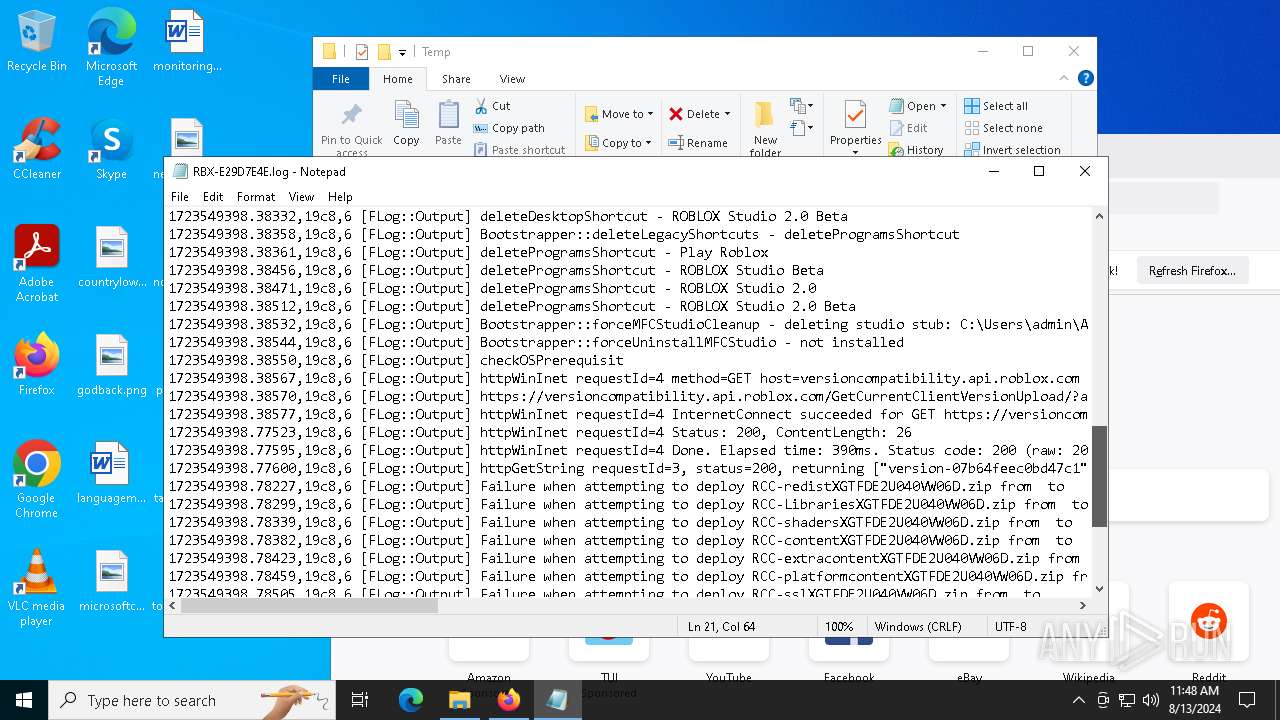Open the Notepad Edit menu

point(213,197)
